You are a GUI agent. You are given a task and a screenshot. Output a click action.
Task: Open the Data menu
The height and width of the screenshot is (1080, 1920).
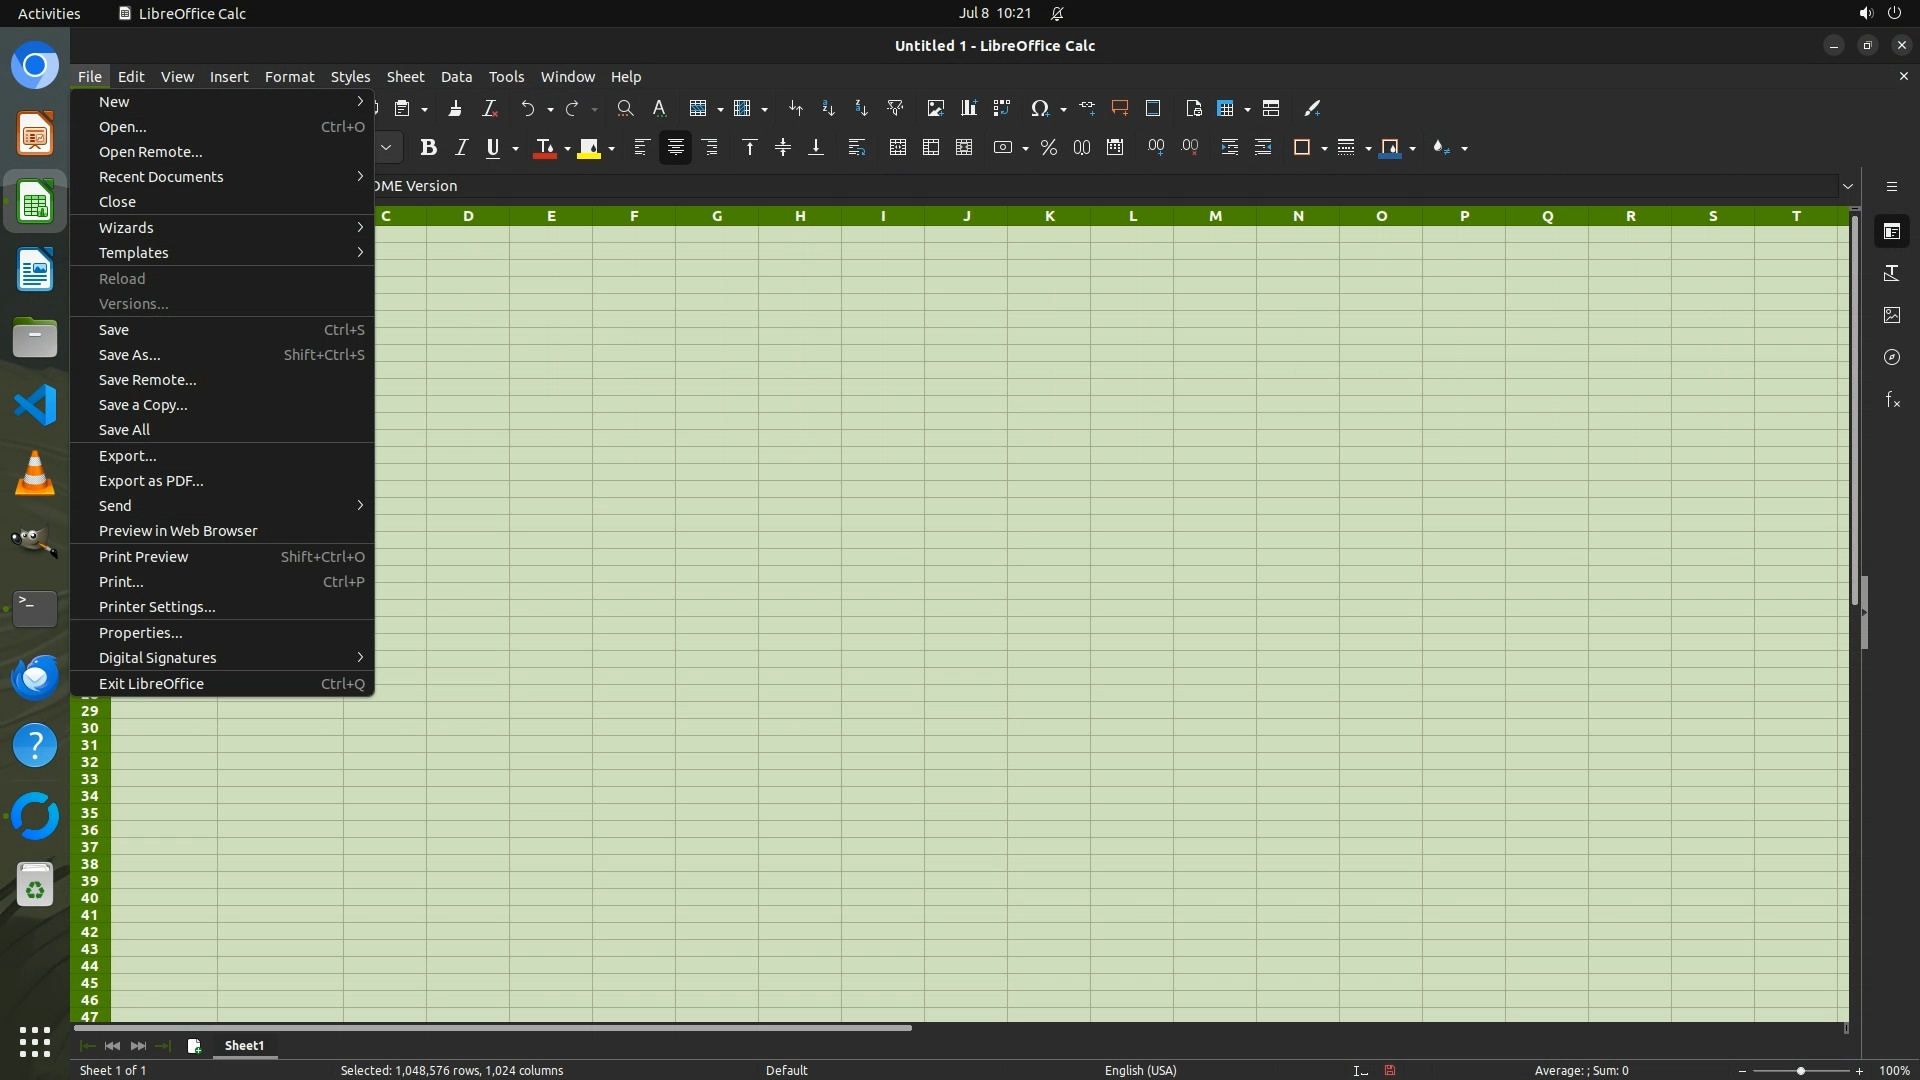[x=456, y=77]
